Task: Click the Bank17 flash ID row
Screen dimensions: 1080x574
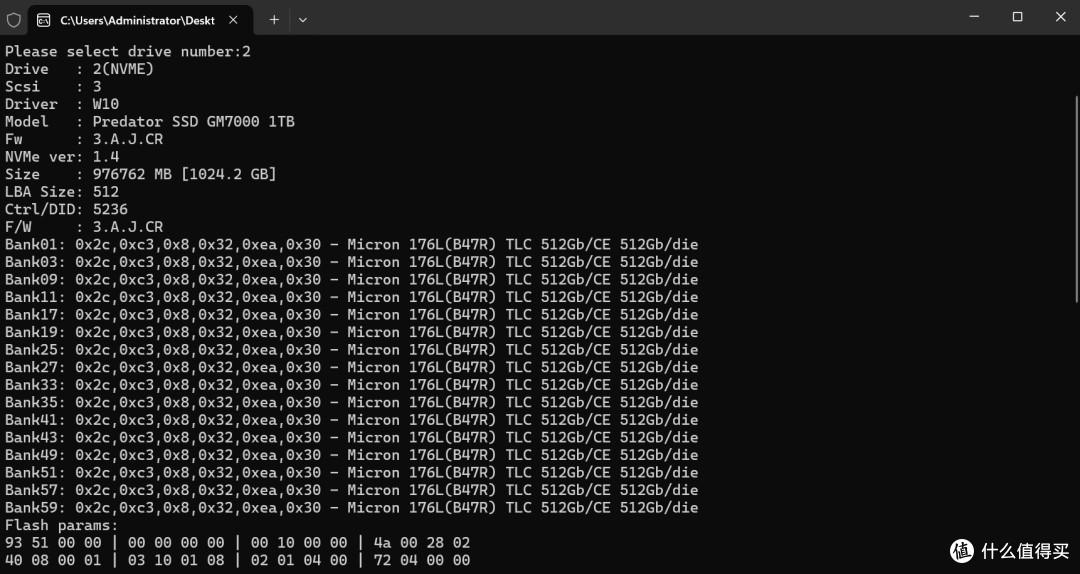Action: (x=351, y=314)
